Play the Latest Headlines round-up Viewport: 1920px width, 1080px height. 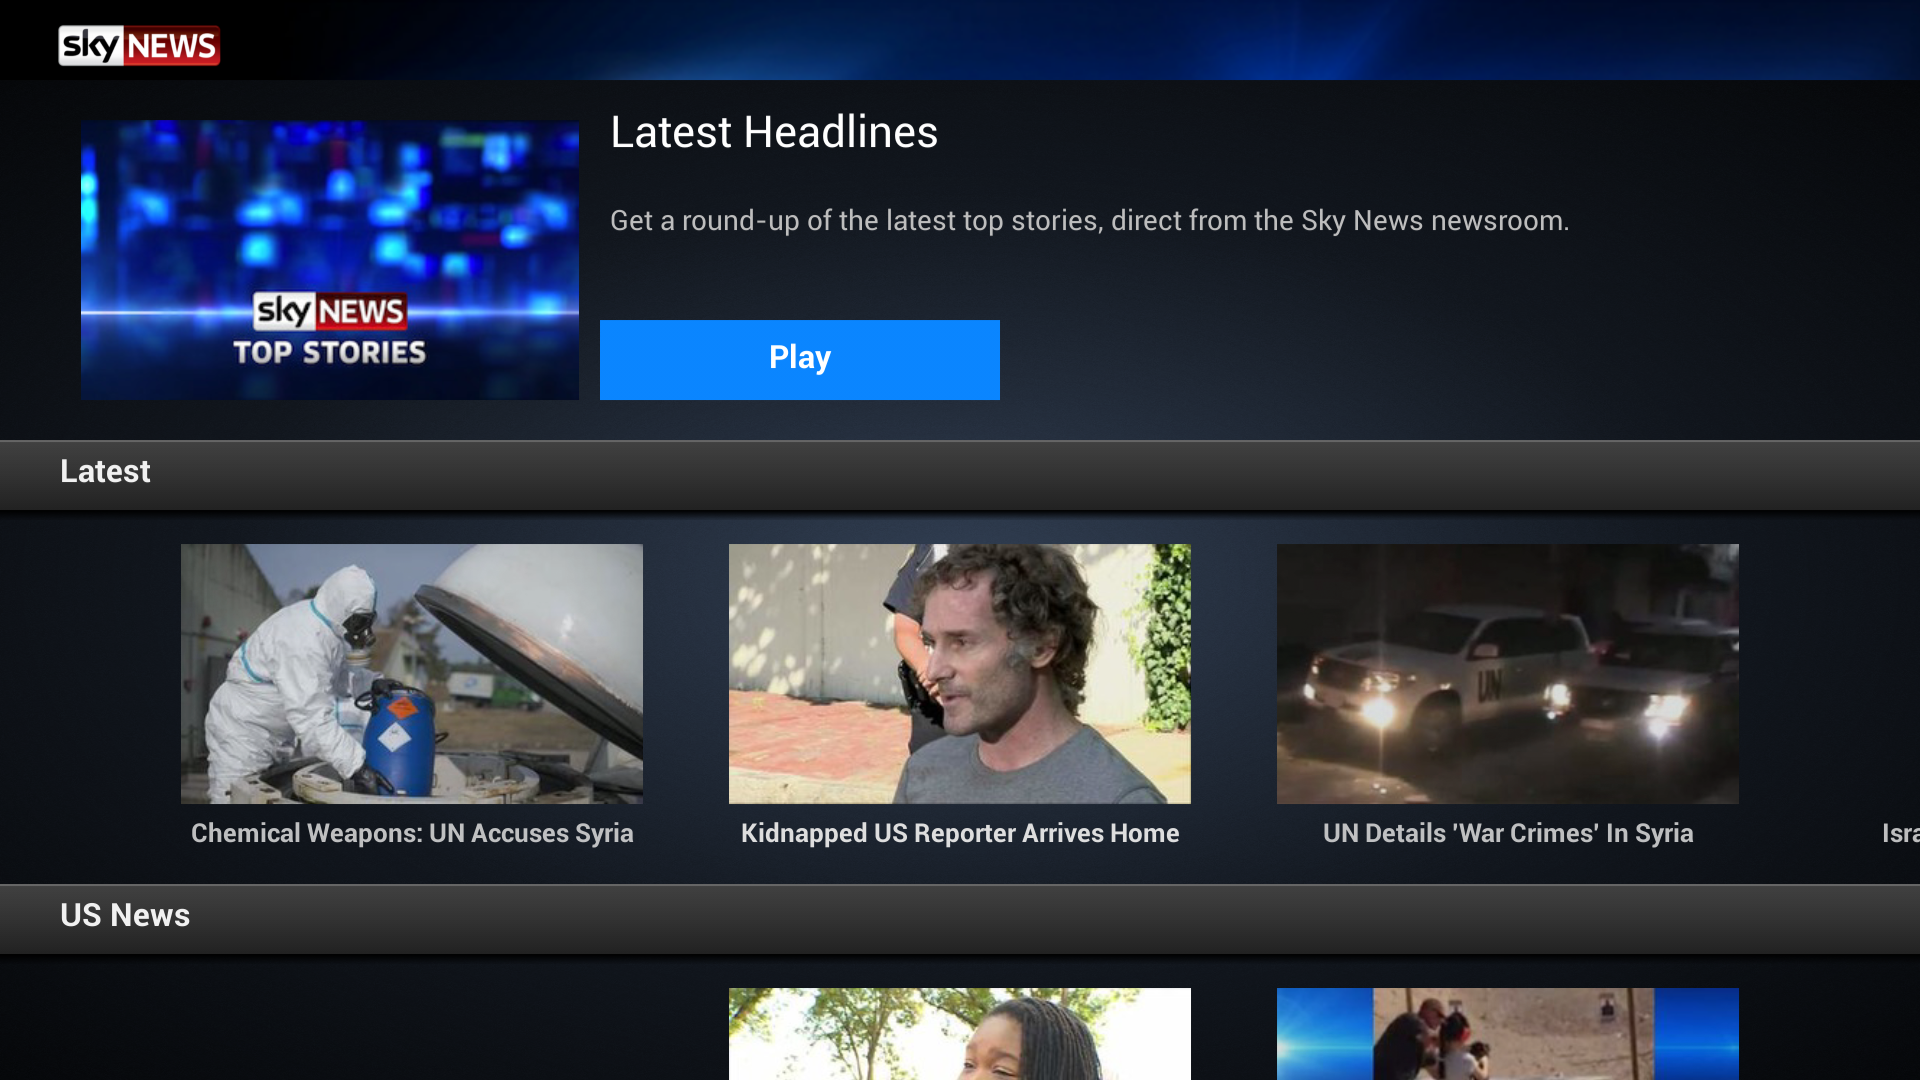click(799, 359)
